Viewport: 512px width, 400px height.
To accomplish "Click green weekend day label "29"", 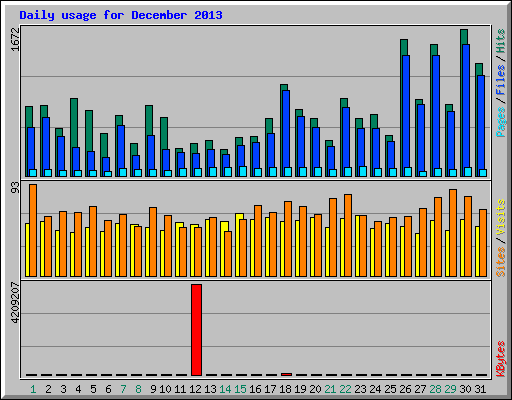I will (450, 389).
